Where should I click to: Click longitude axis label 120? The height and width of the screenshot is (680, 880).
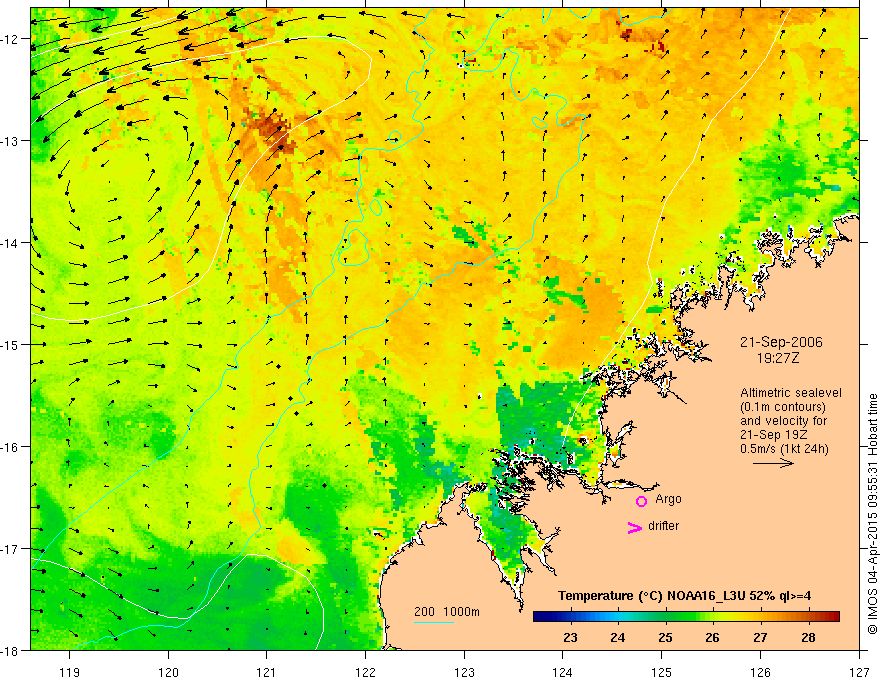168,672
